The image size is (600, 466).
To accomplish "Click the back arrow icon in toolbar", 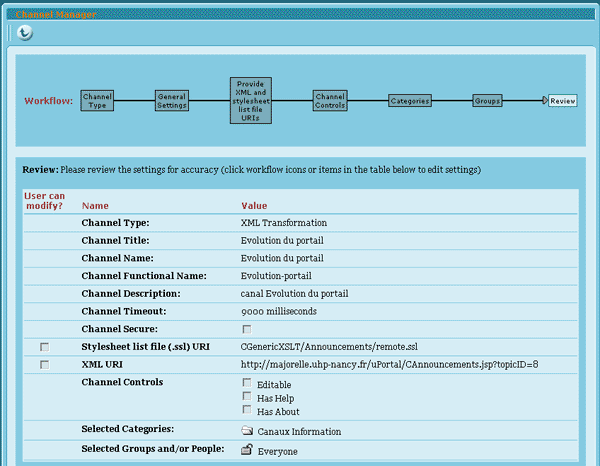I will (25, 33).
